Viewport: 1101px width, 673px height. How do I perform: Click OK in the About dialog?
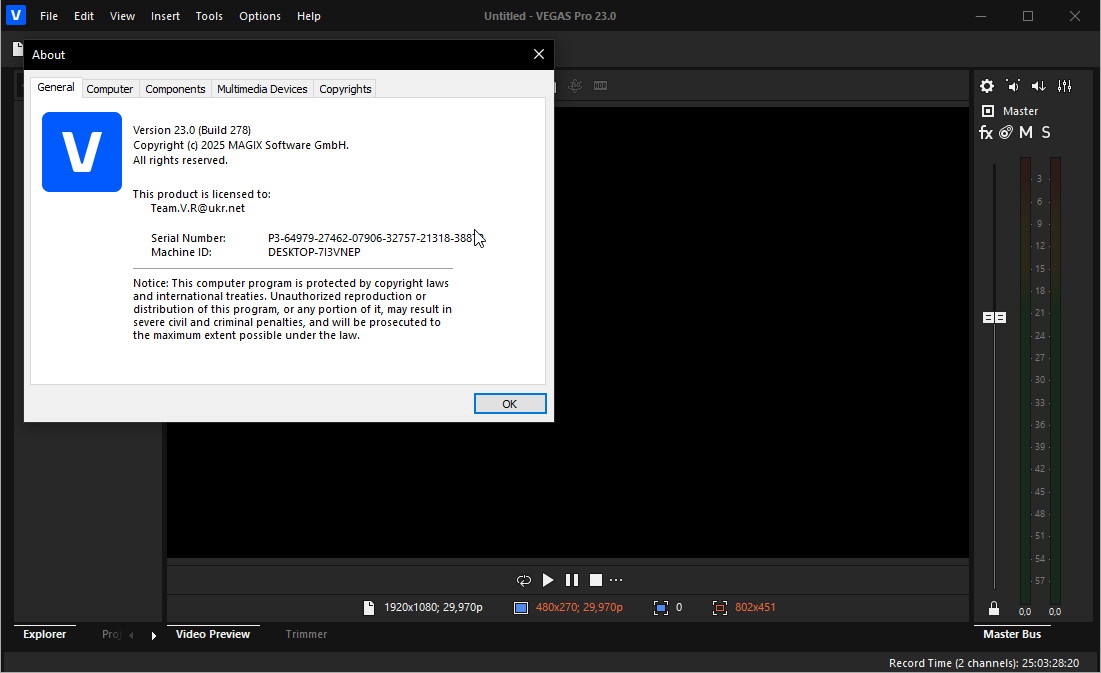coord(510,404)
